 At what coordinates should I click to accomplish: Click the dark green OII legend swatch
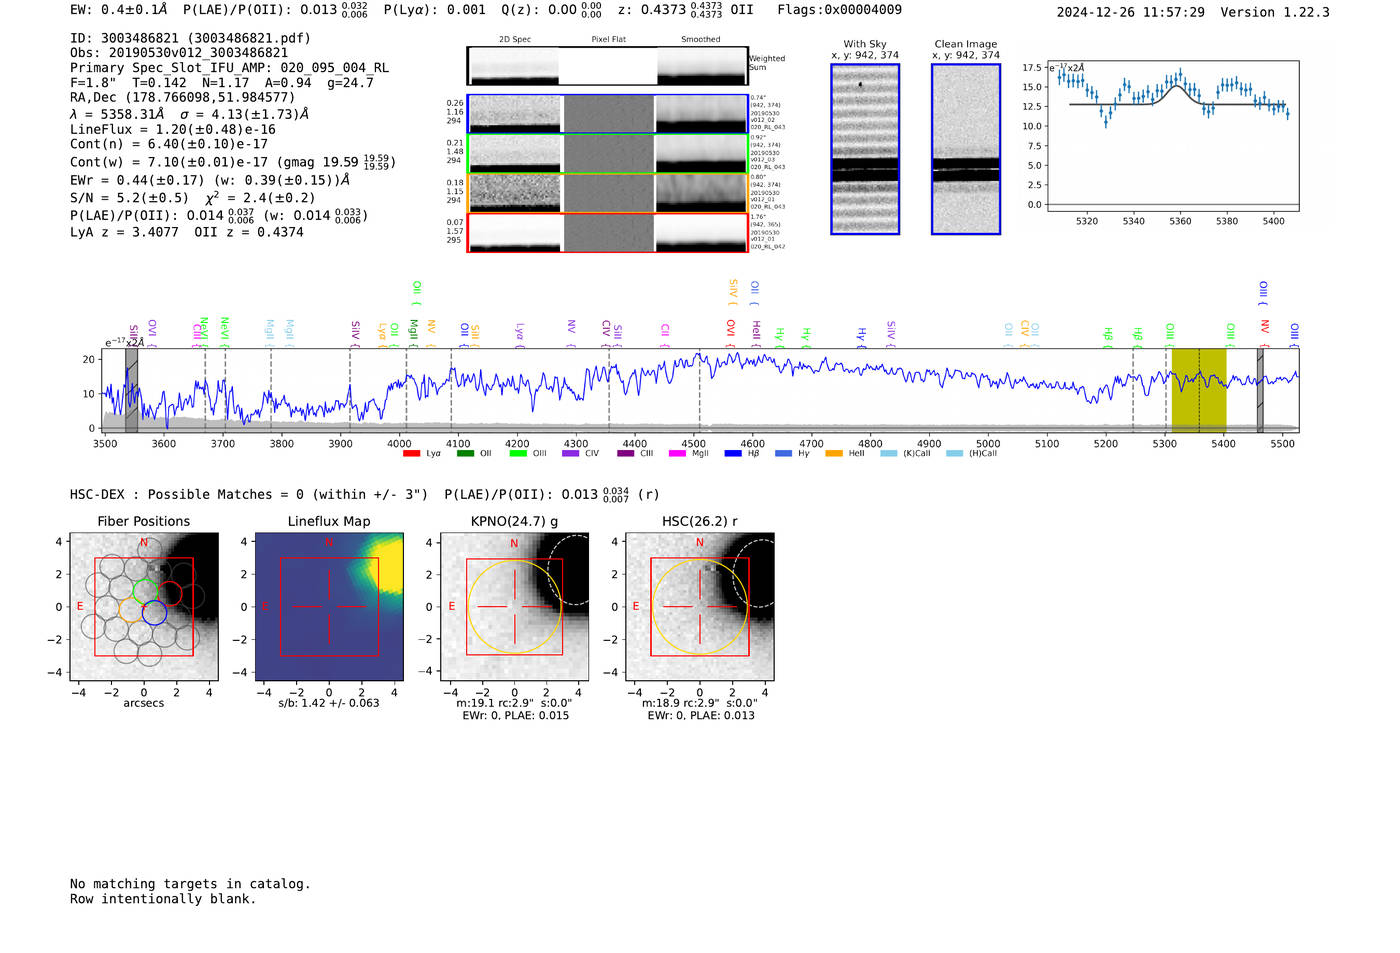[465, 454]
